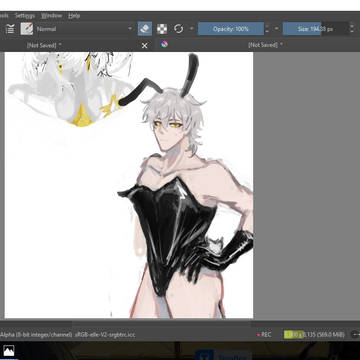
Task: Open the Normal blending mode dropdown
Action: point(85,29)
